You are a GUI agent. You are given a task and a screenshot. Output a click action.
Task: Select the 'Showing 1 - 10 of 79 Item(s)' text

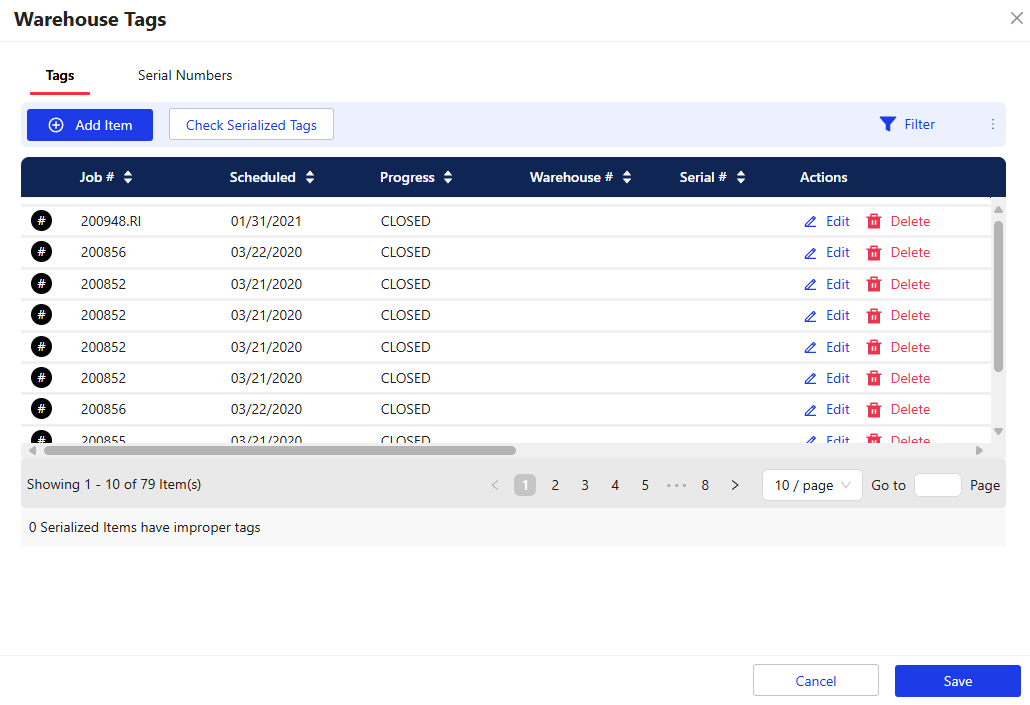114,484
